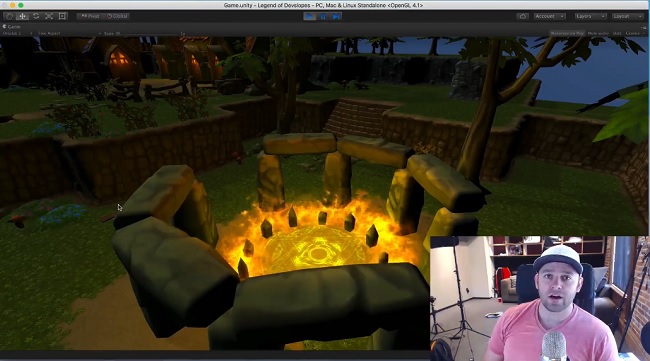Viewport: 650px width, 361px height.
Task: Toggle Mute audio in Game view
Action: tap(598, 33)
